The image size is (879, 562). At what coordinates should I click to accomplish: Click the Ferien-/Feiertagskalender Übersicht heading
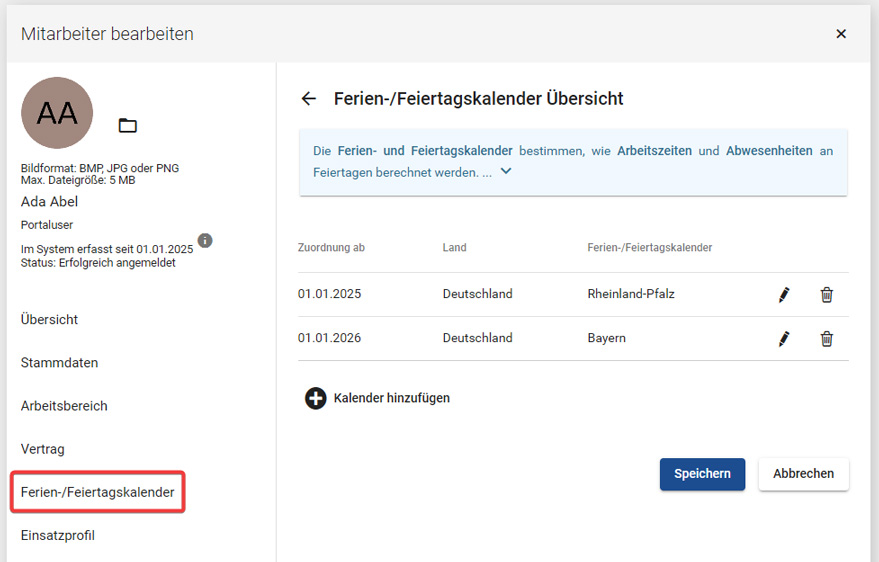(x=479, y=99)
